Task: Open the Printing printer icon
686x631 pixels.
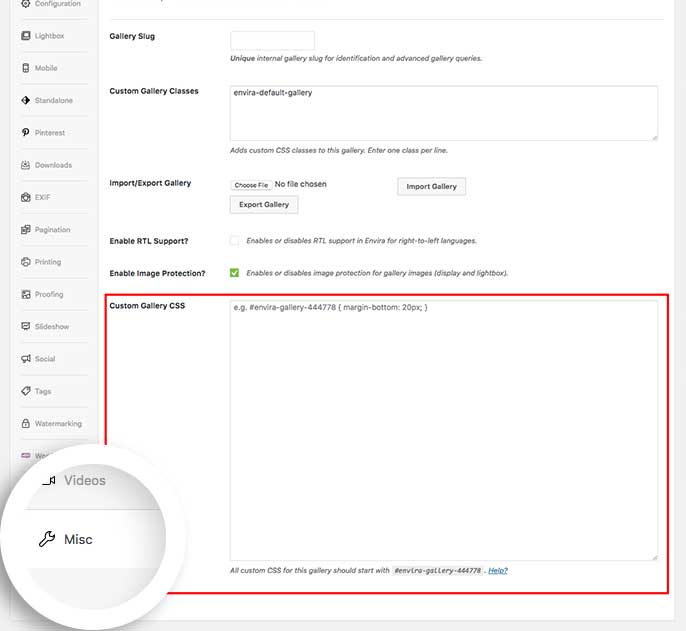Action: pyautogui.click(x=25, y=262)
